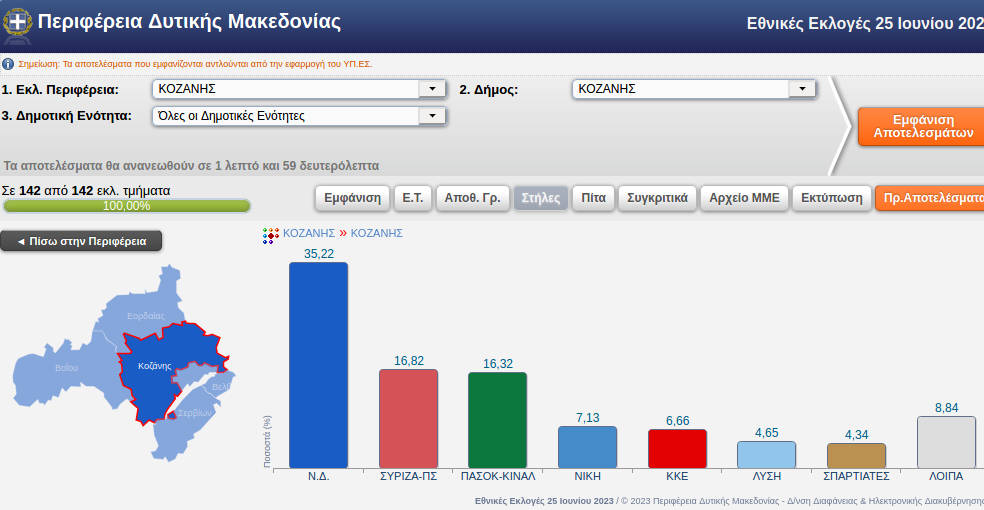Click the colored dots breadcrumb icon
Image resolution: width=984 pixels, height=510 pixels.
269,235
